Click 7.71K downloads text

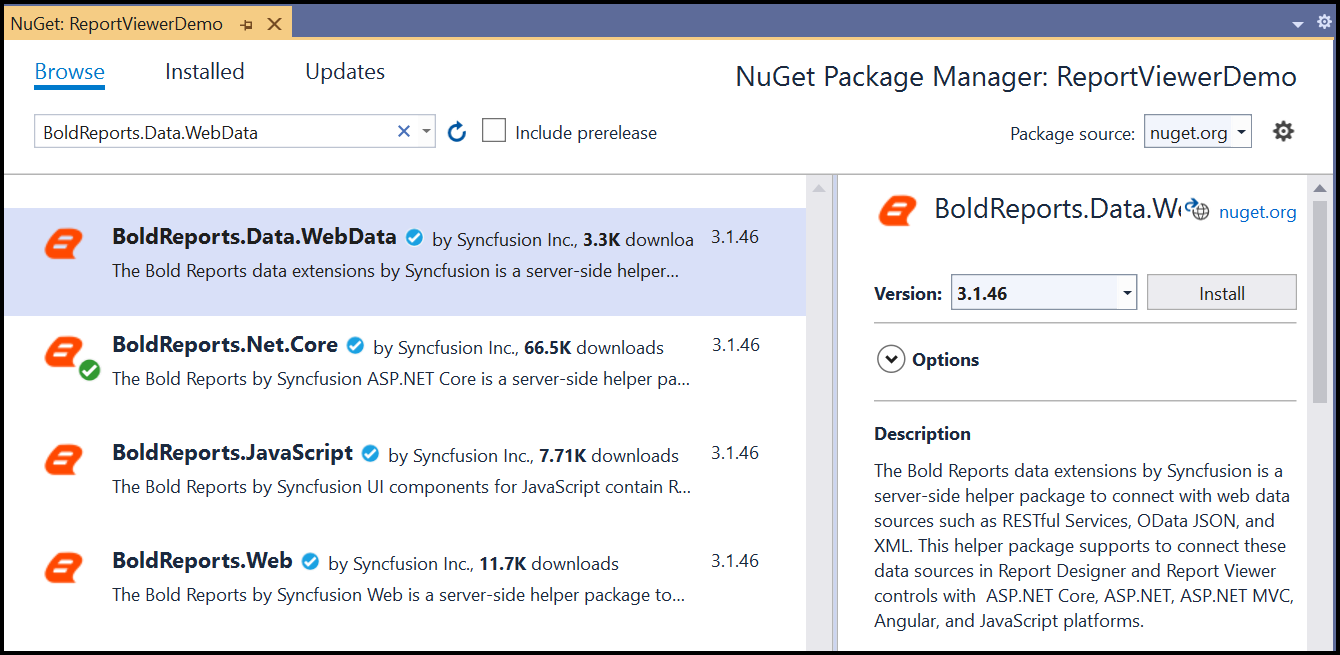click(609, 456)
